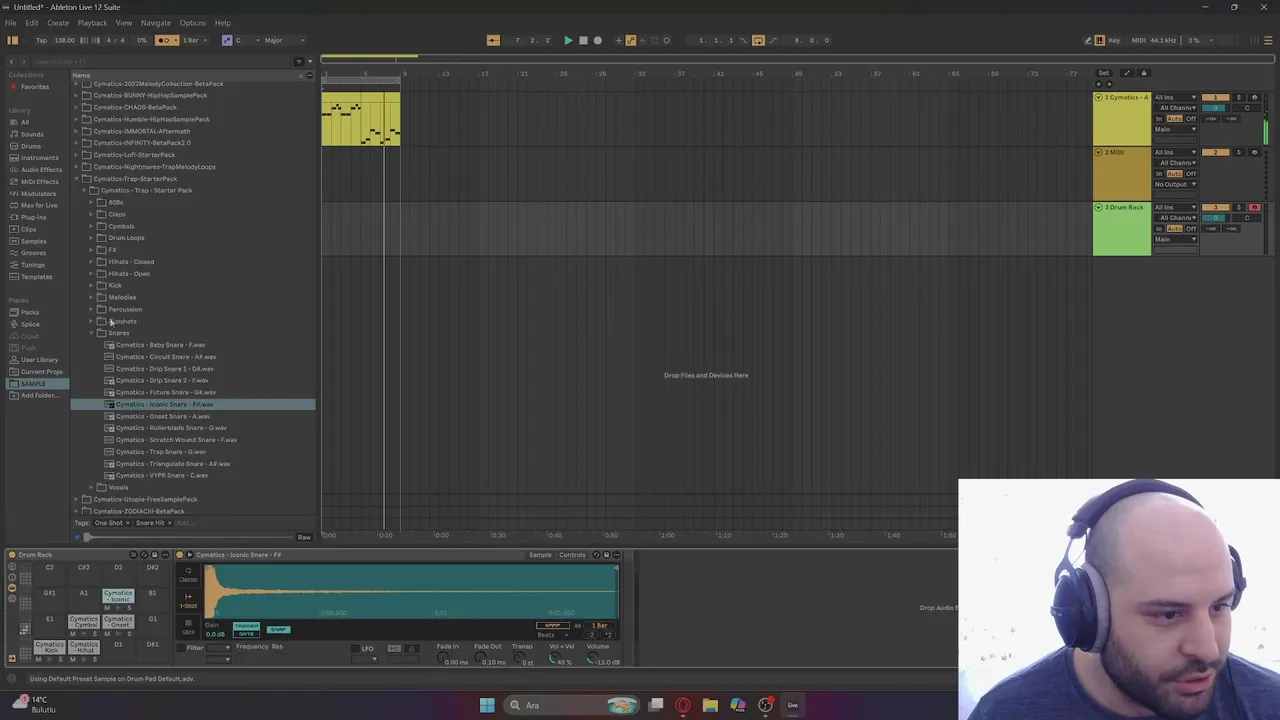This screenshot has width=1280, height=720.
Task: Open the Navigate menu
Action: click(x=155, y=23)
